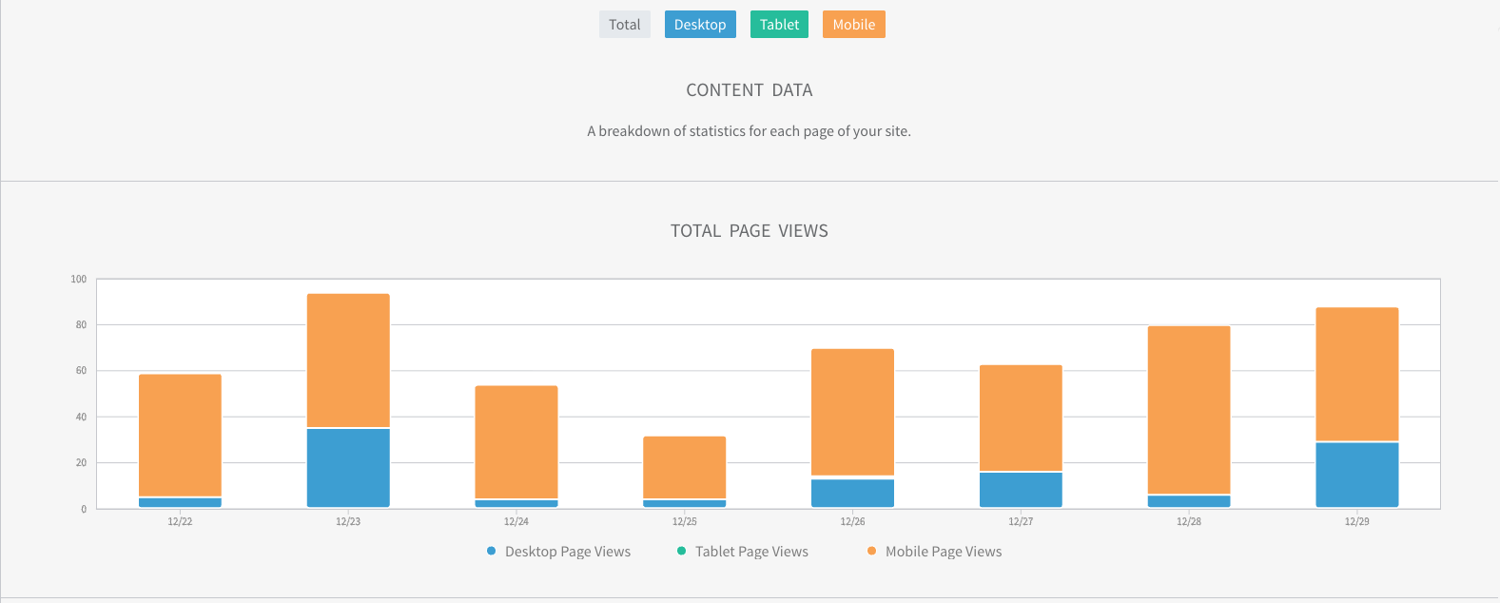Toggle Desktop Page Views legend item

[x=559, y=551]
